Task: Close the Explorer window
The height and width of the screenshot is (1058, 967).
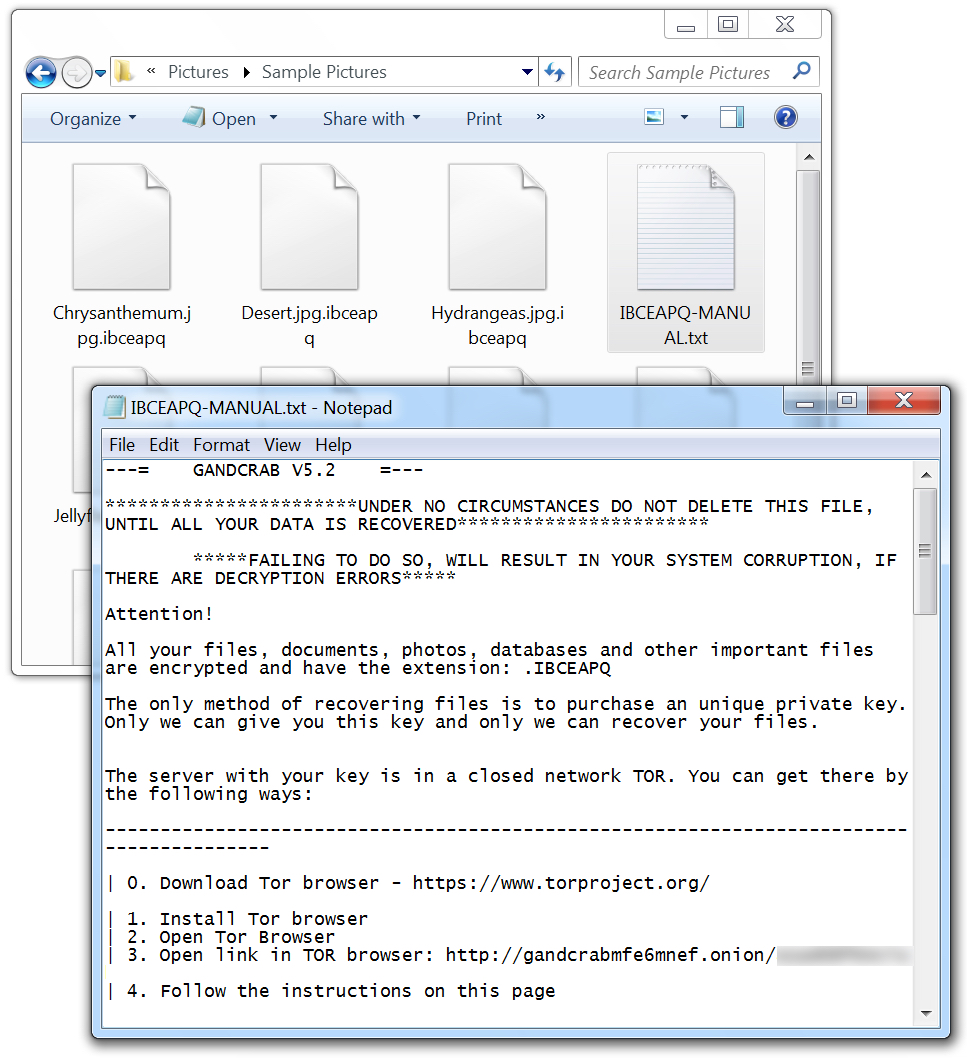Action: [785, 25]
